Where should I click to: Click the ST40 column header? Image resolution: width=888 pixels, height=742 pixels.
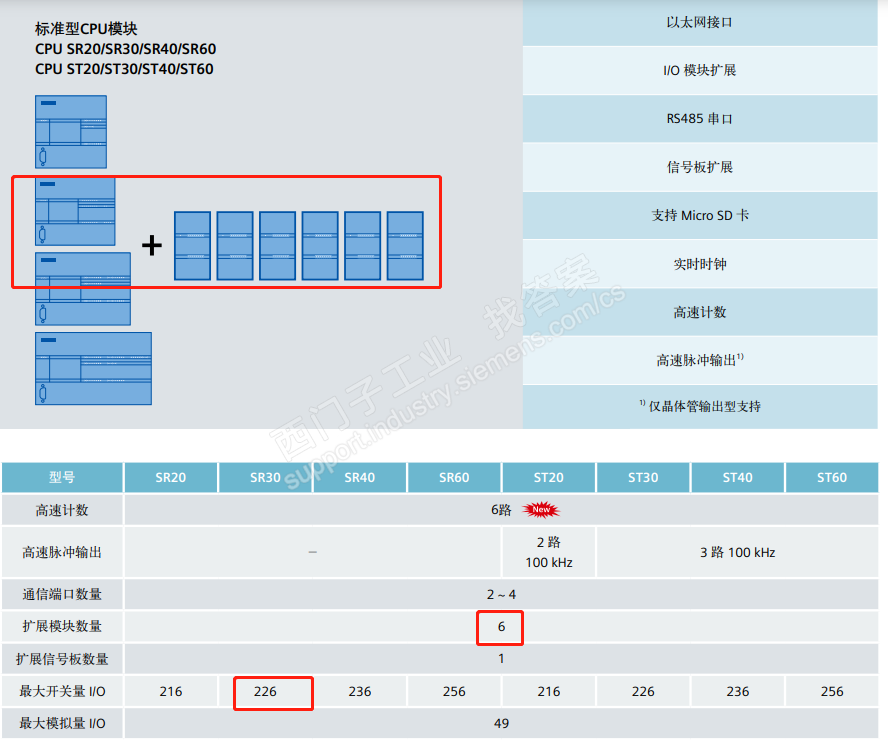point(737,477)
